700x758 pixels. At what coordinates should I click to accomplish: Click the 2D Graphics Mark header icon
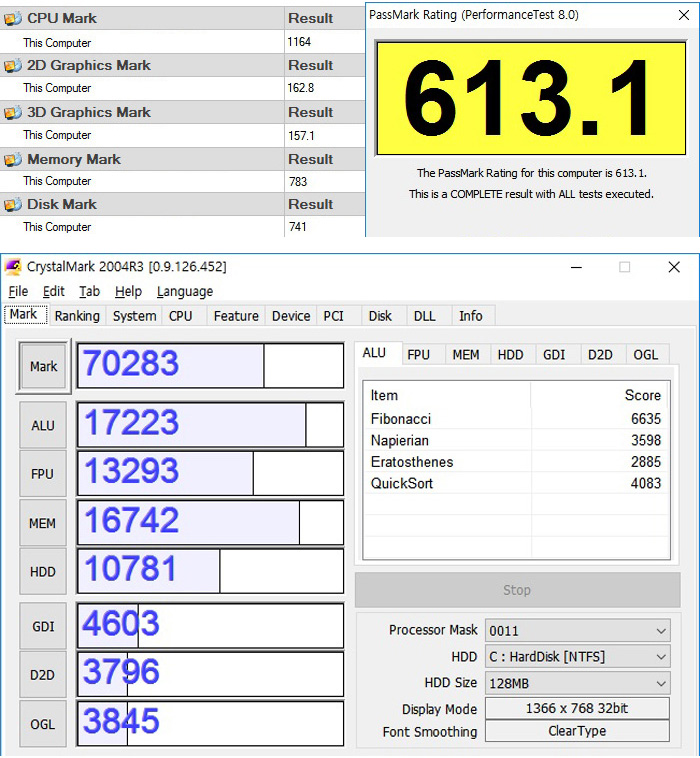[13, 66]
